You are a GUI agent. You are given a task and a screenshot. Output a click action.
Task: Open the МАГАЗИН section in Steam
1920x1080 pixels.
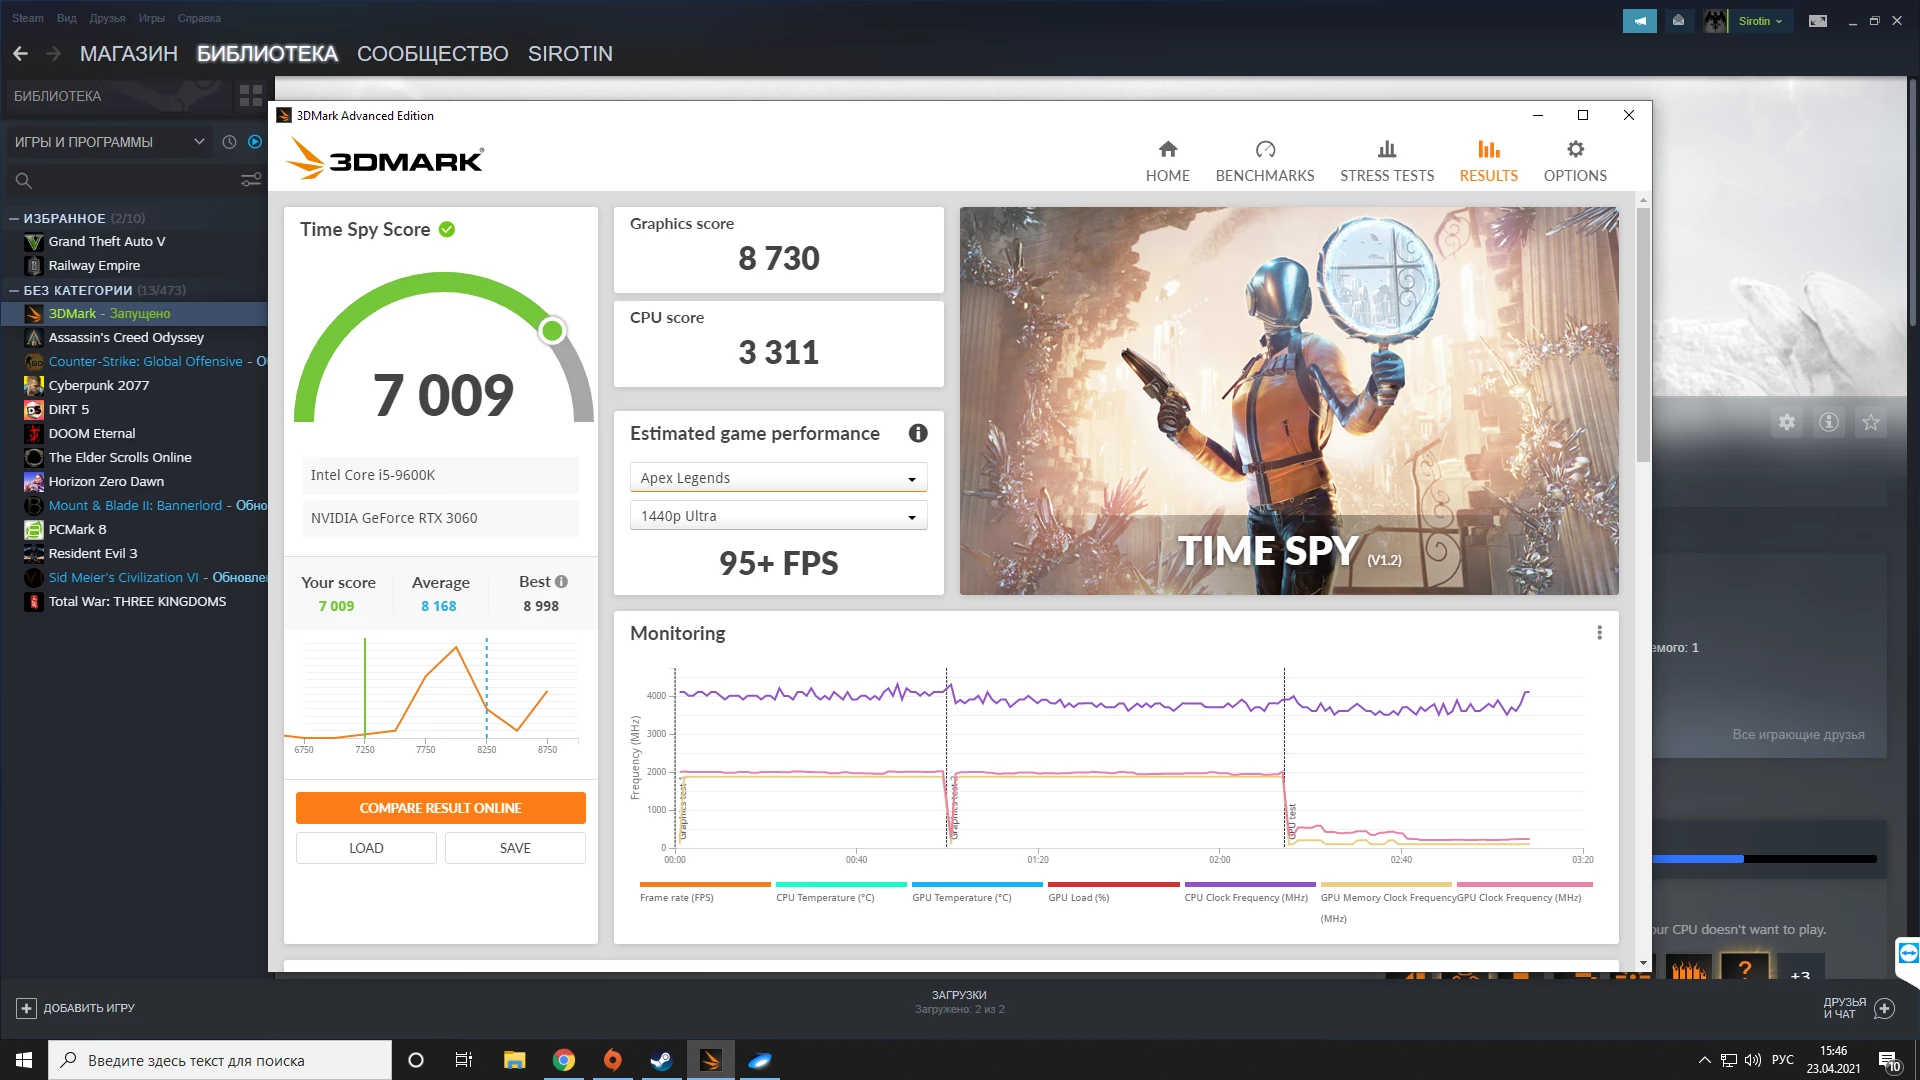pyautogui.click(x=128, y=54)
